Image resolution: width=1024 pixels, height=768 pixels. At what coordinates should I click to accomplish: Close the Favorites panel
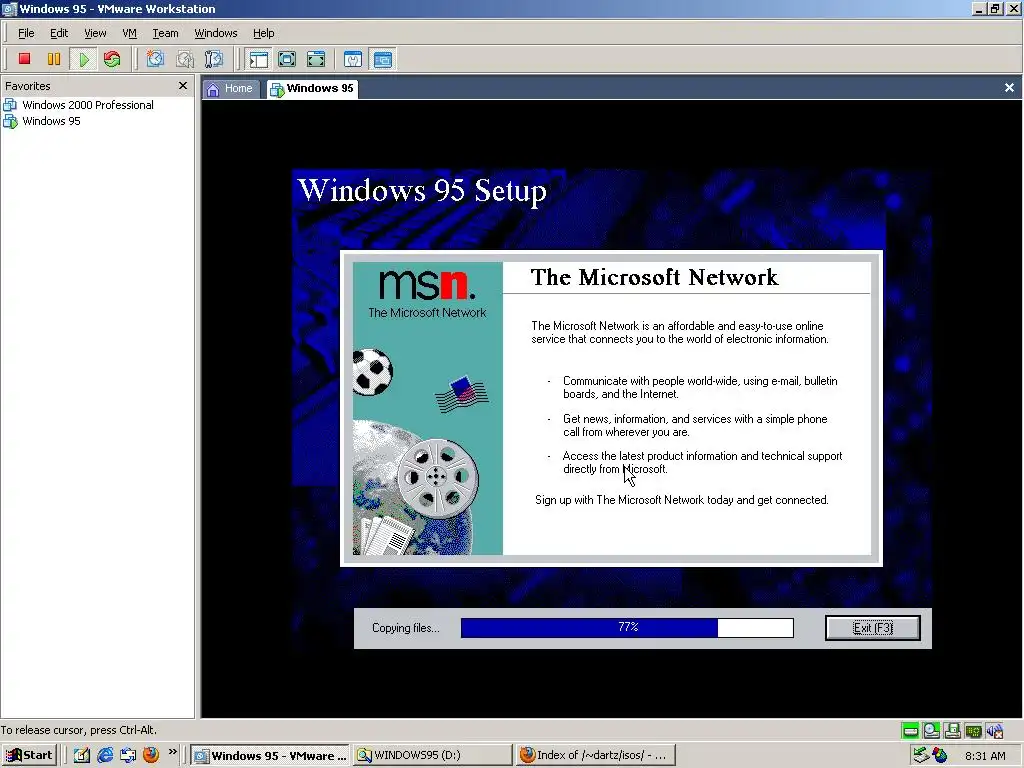click(x=183, y=86)
